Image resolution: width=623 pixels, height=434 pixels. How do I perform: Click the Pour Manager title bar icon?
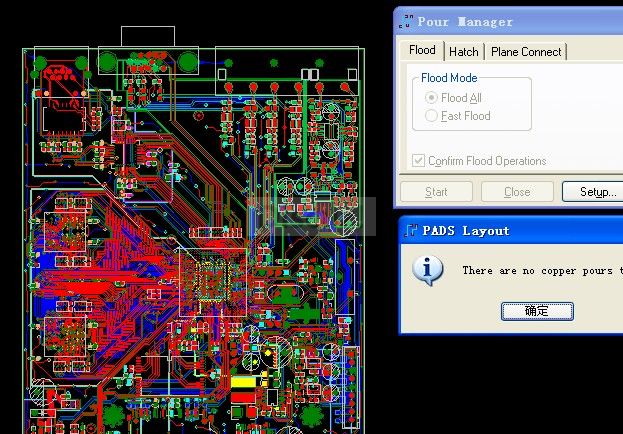pyautogui.click(x=406, y=21)
